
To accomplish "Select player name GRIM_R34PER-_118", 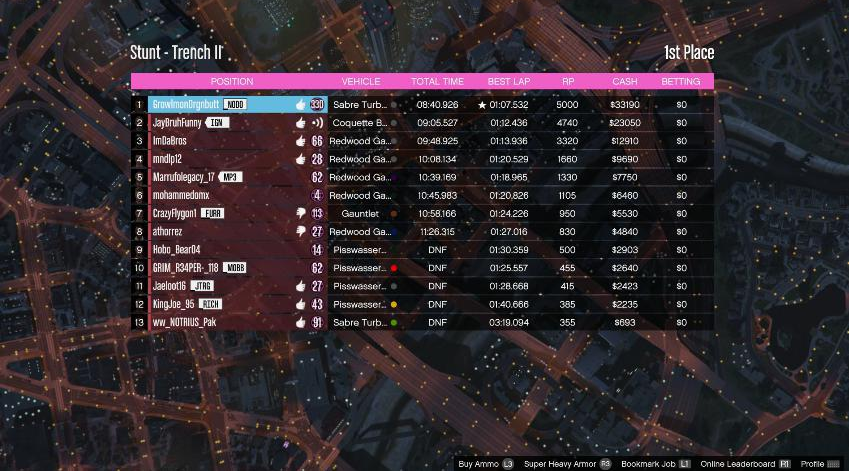I will 185,268.
